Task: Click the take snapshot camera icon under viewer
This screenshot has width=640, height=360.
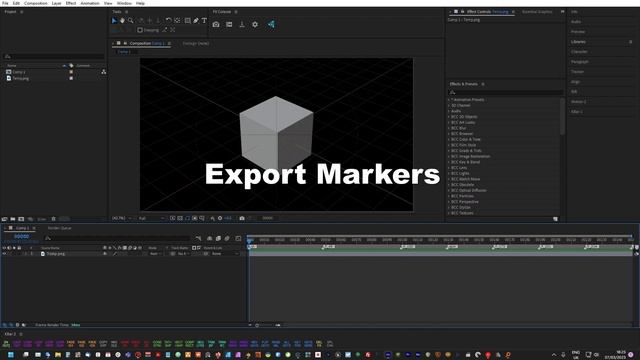Action: click(x=242, y=218)
